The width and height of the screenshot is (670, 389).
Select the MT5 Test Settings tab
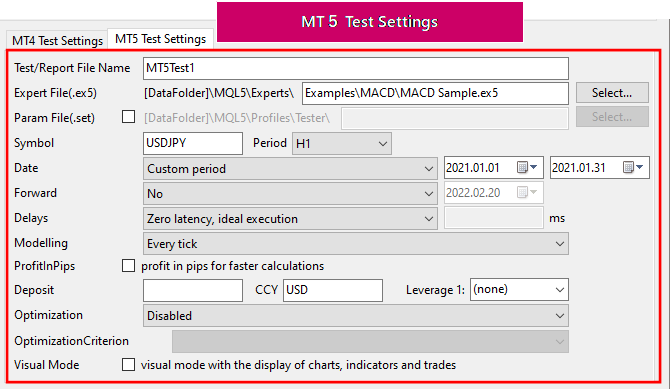click(x=160, y=39)
